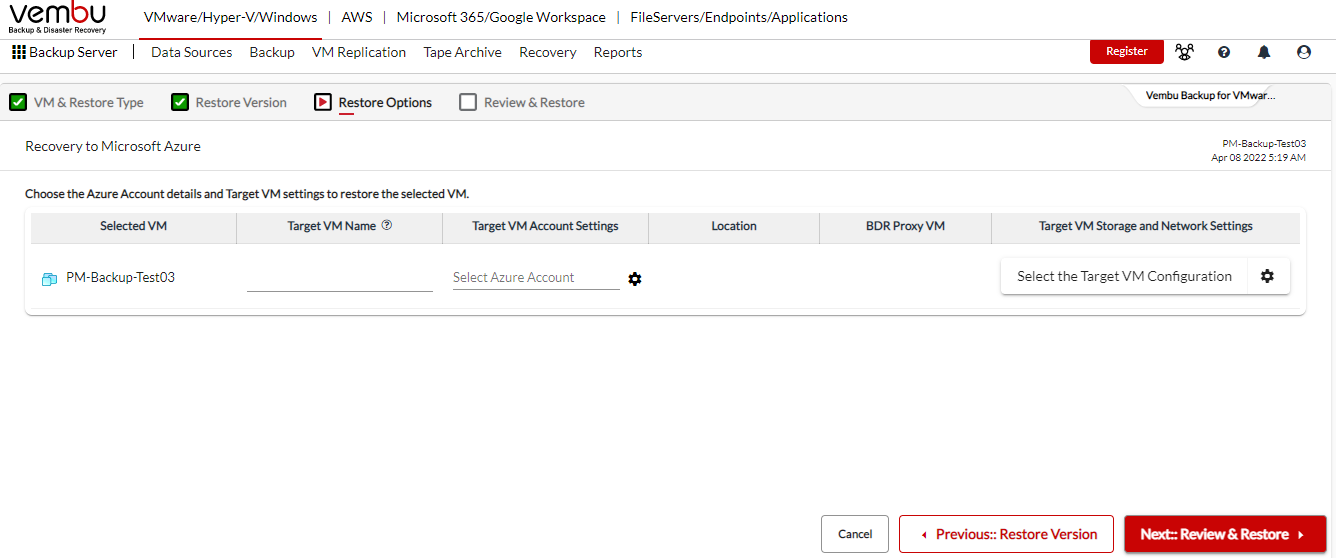Image resolution: width=1336 pixels, height=558 pixels.
Task: Open the Recovery menu
Action: tap(548, 52)
